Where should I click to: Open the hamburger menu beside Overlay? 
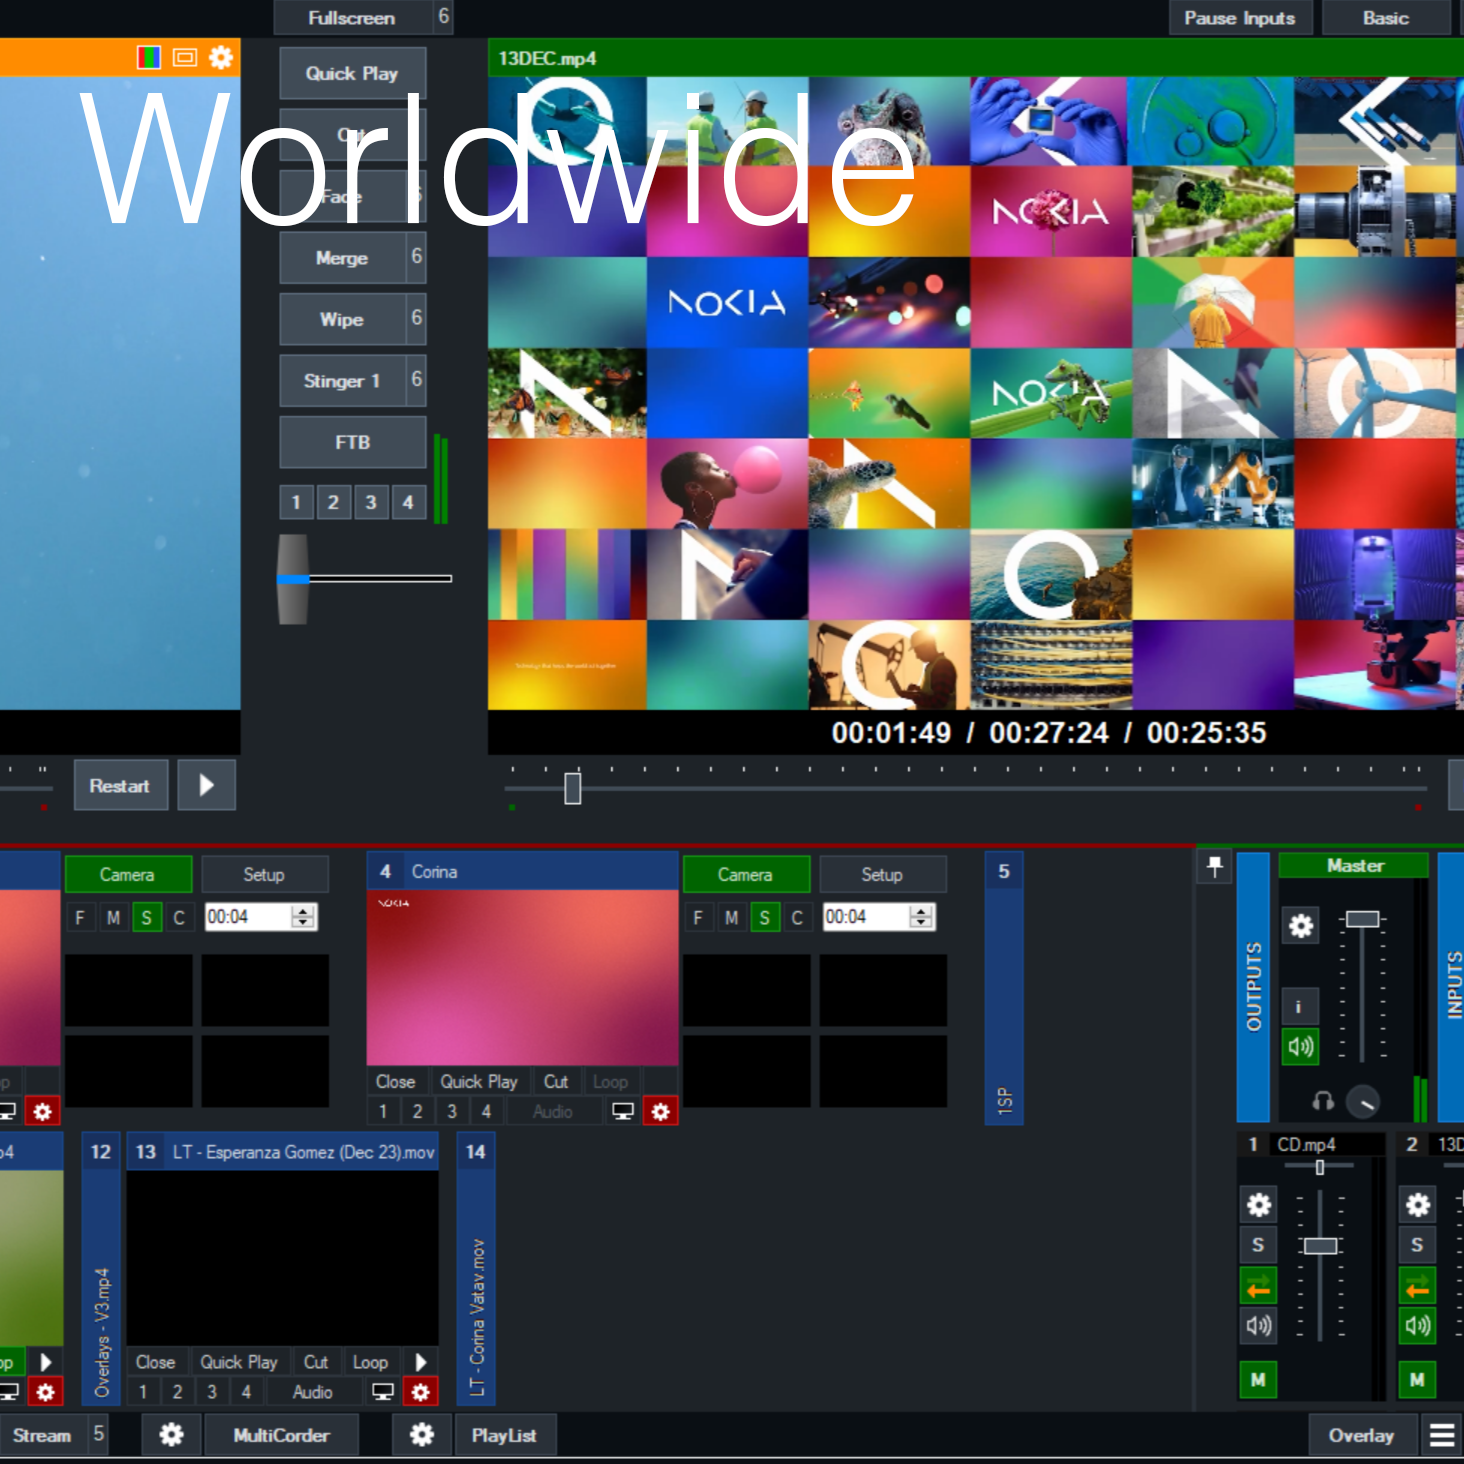click(1442, 1435)
